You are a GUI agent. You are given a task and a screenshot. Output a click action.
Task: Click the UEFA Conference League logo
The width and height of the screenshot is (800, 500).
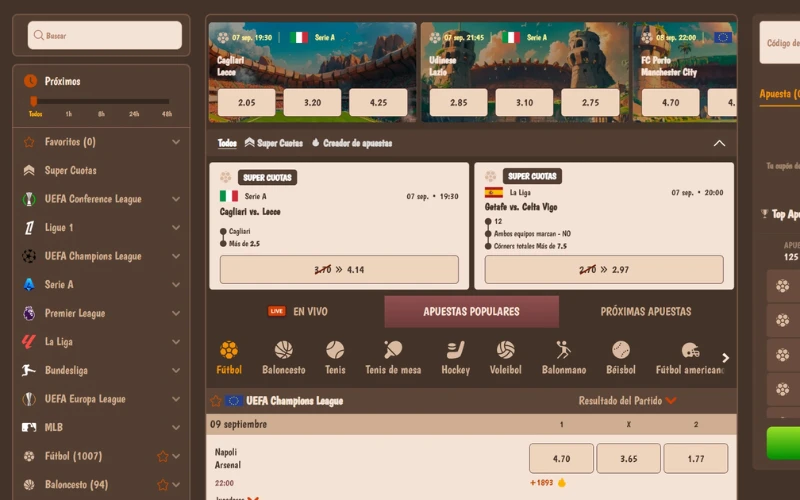coord(29,199)
